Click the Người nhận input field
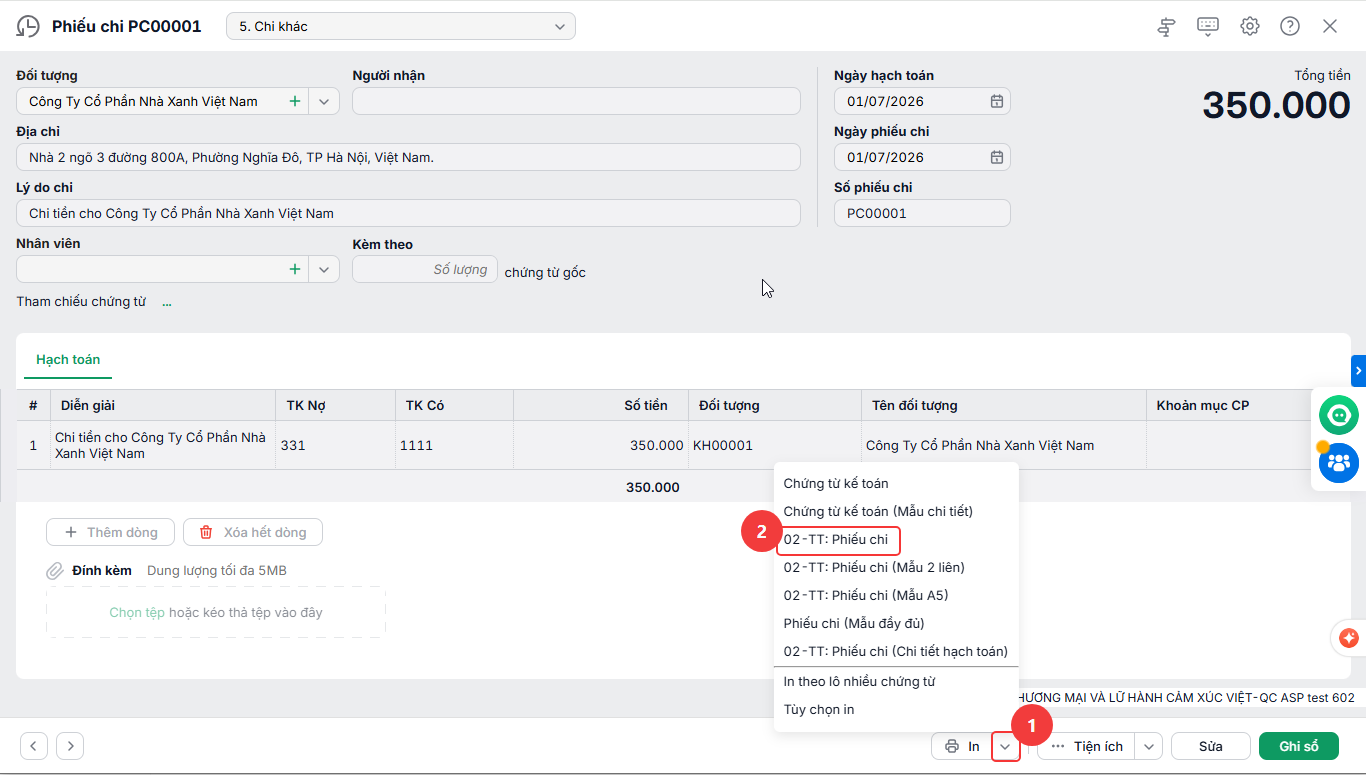This screenshot has height=775, width=1366. (576, 101)
